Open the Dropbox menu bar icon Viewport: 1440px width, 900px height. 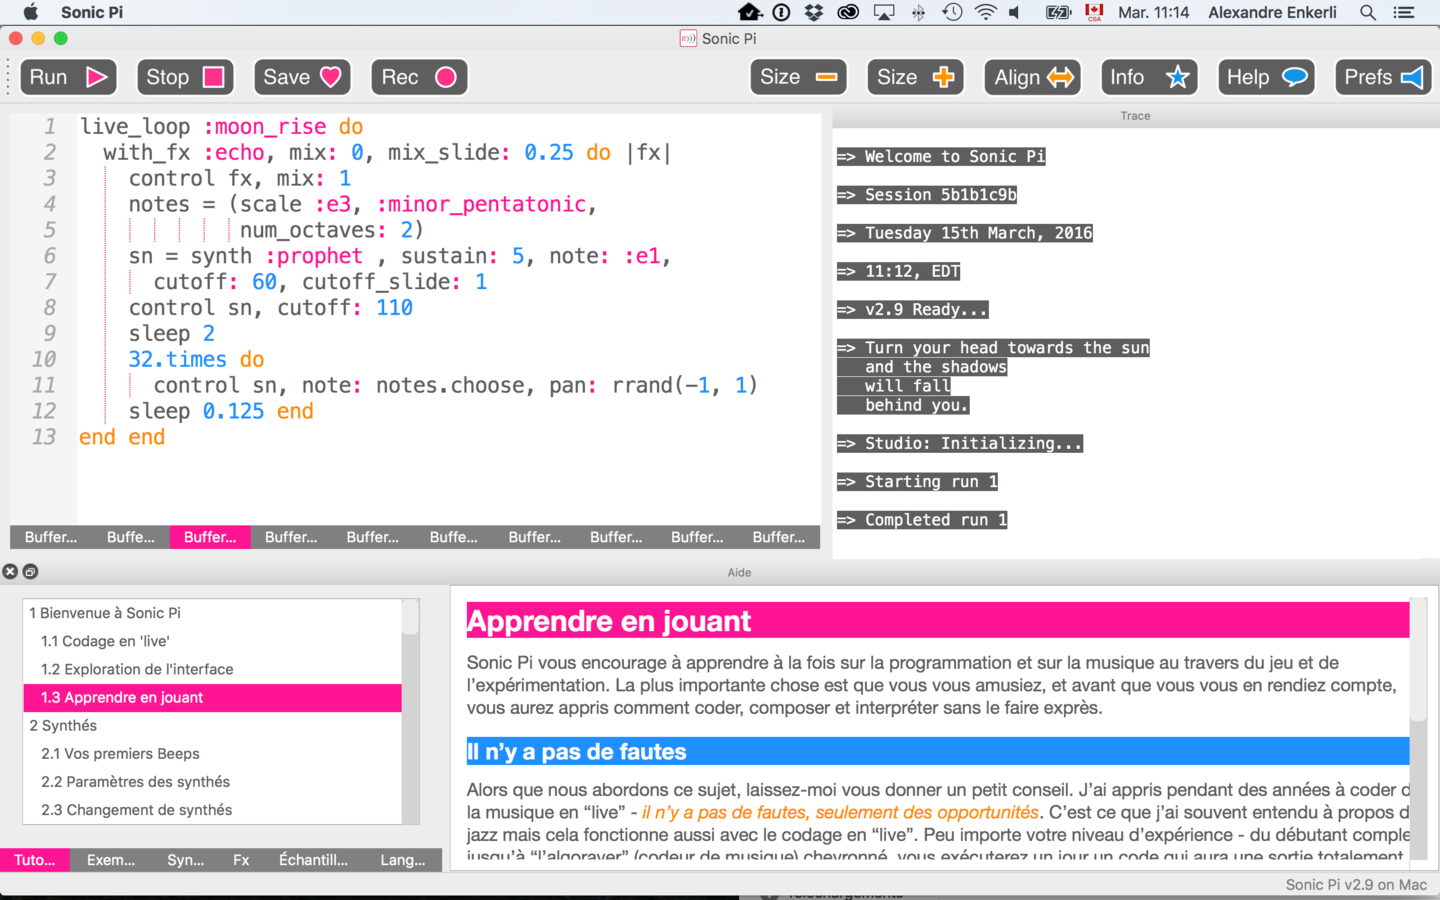(x=814, y=12)
